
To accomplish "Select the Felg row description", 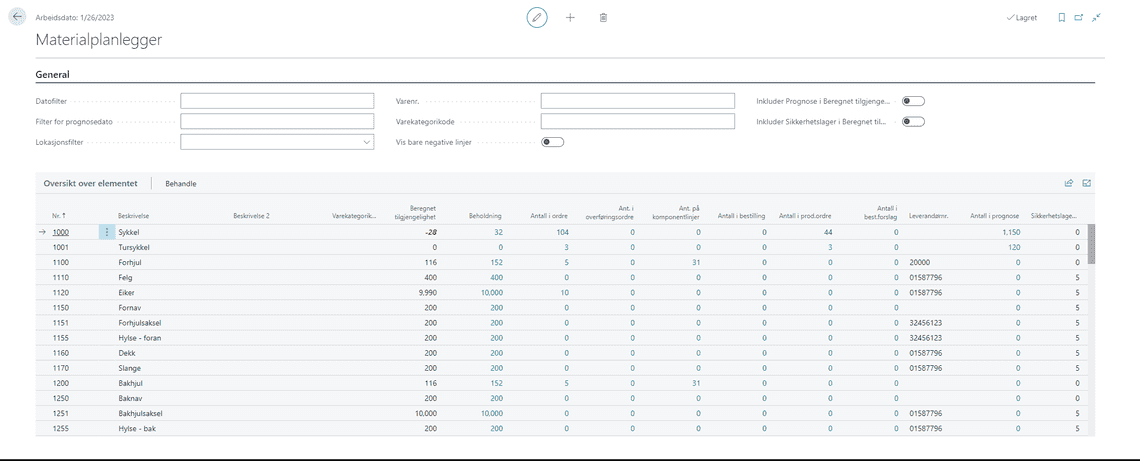I will (125, 278).
